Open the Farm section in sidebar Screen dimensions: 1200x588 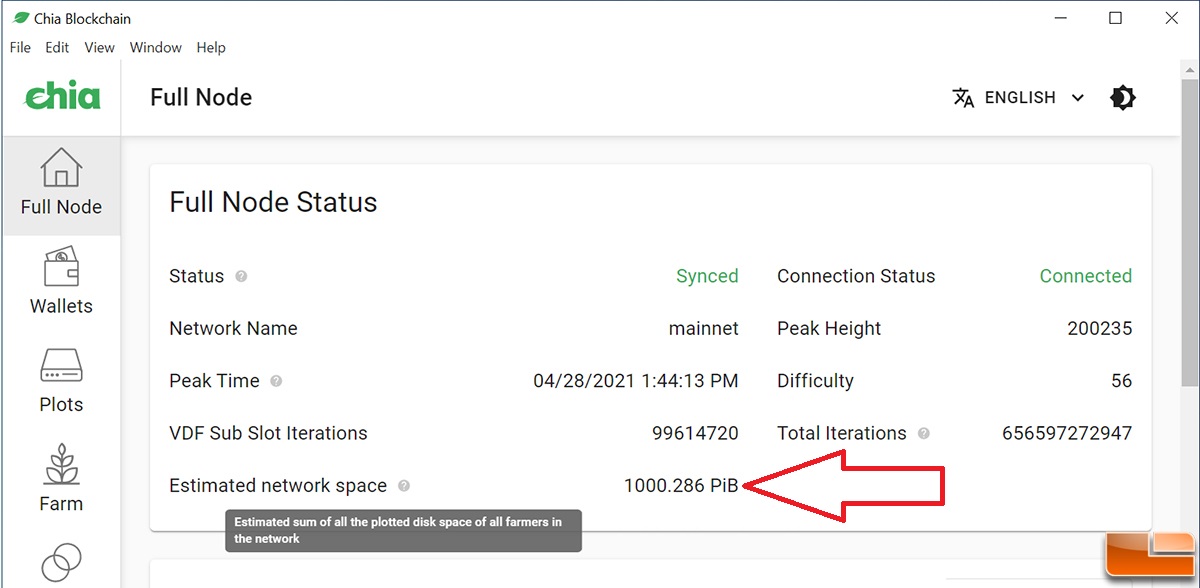pyautogui.click(x=61, y=480)
